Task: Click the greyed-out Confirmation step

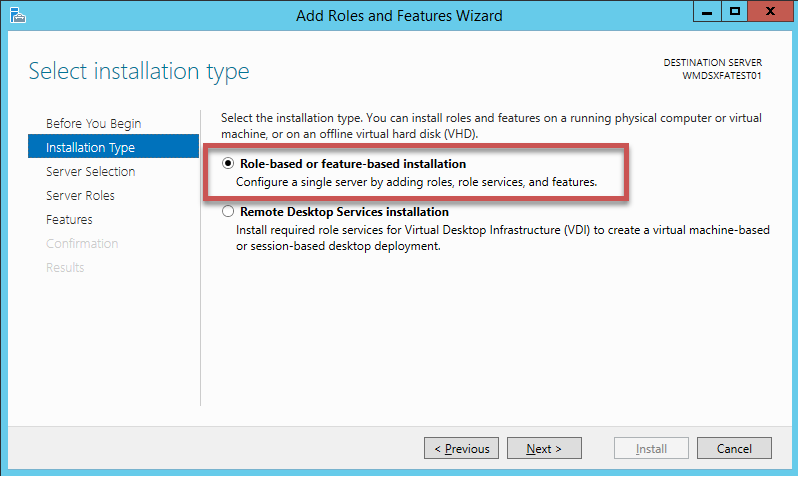Action: click(82, 243)
